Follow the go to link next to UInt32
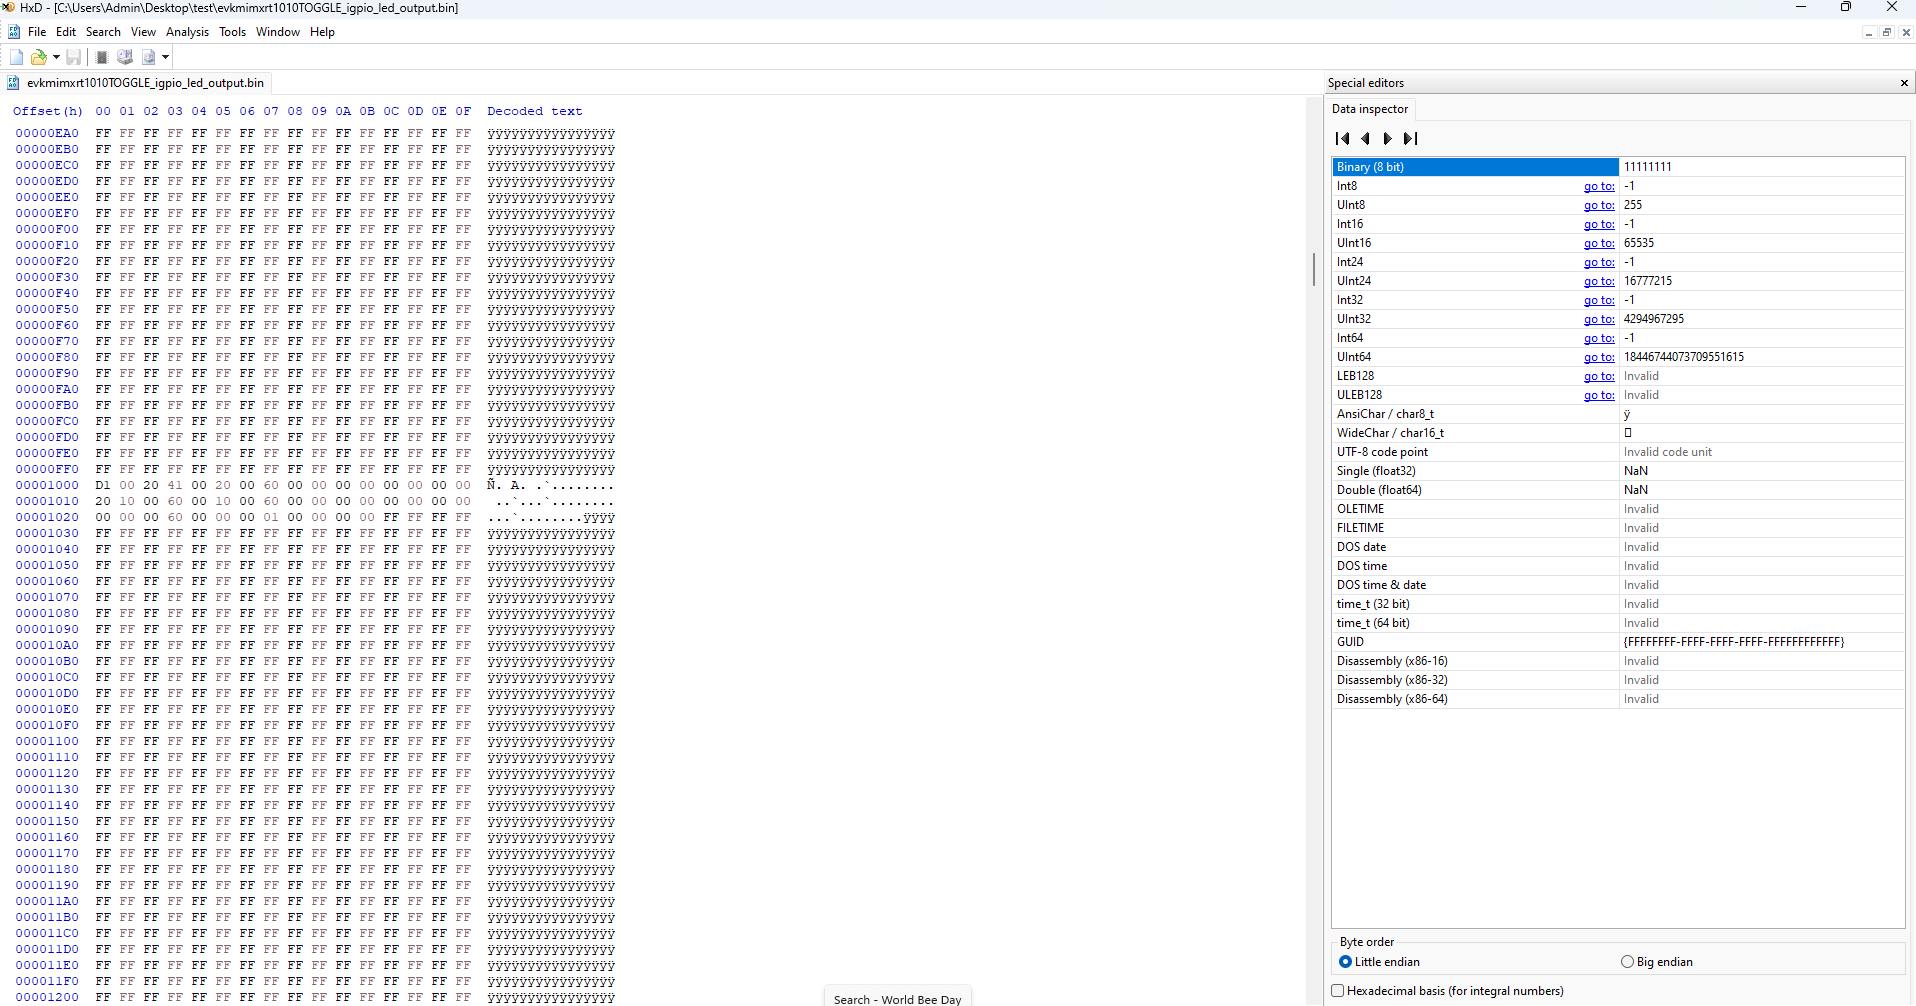 click(1598, 318)
